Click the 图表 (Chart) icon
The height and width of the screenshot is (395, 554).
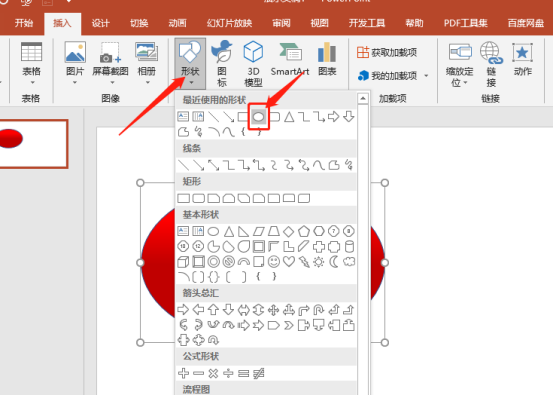tap(327, 52)
